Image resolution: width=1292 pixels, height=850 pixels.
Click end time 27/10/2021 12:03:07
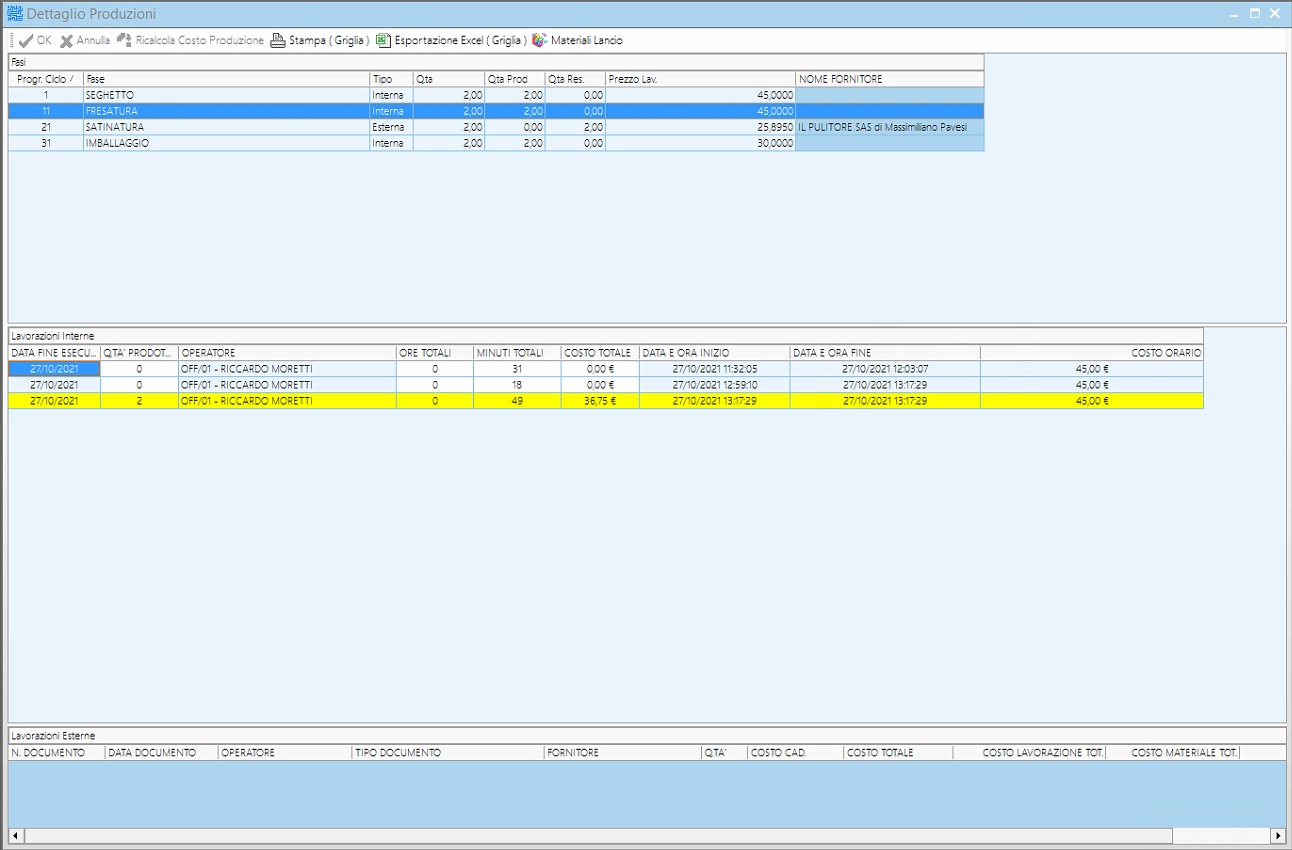pos(885,369)
